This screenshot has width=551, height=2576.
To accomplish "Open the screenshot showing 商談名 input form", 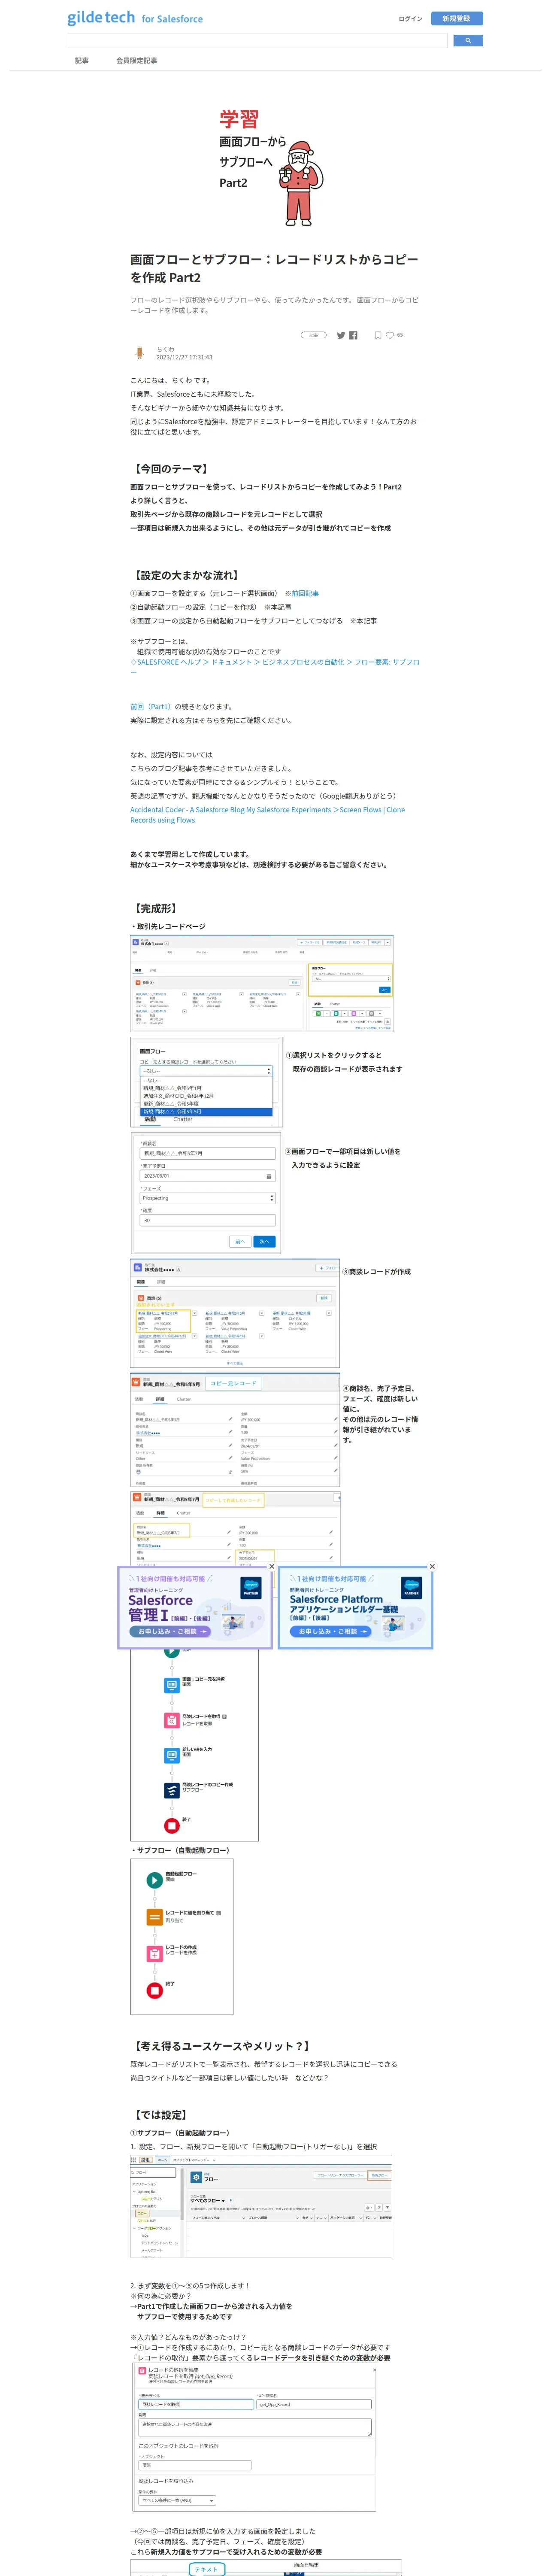I will (x=206, y=1193).
